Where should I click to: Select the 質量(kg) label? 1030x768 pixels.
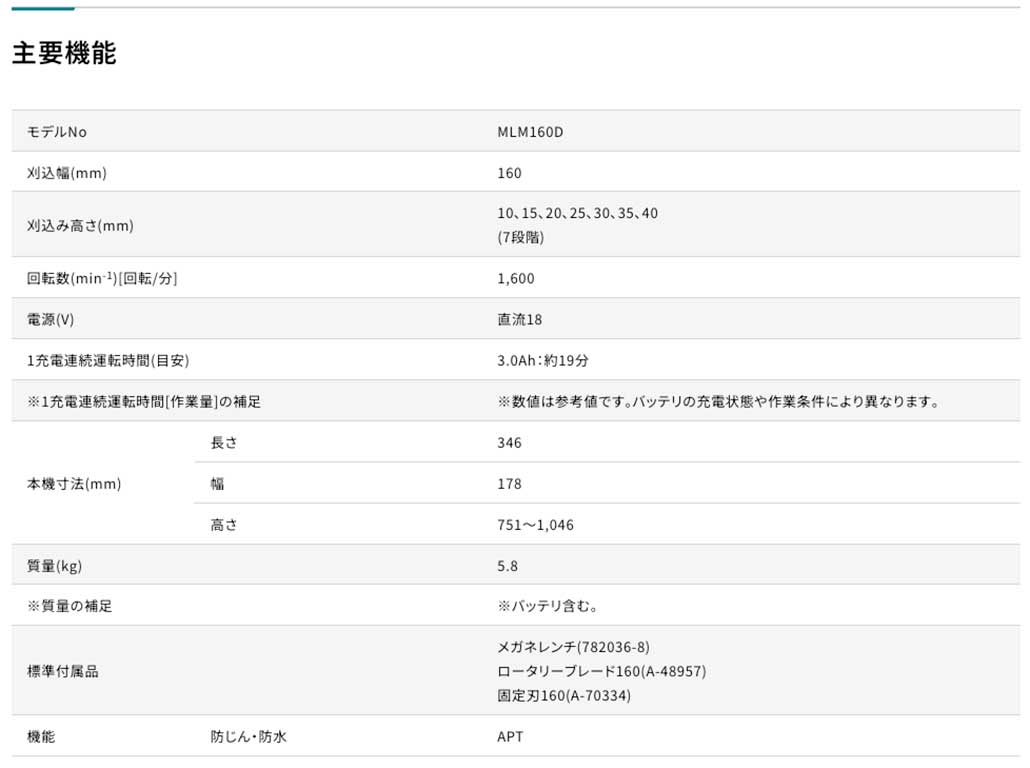click(55, 566)
